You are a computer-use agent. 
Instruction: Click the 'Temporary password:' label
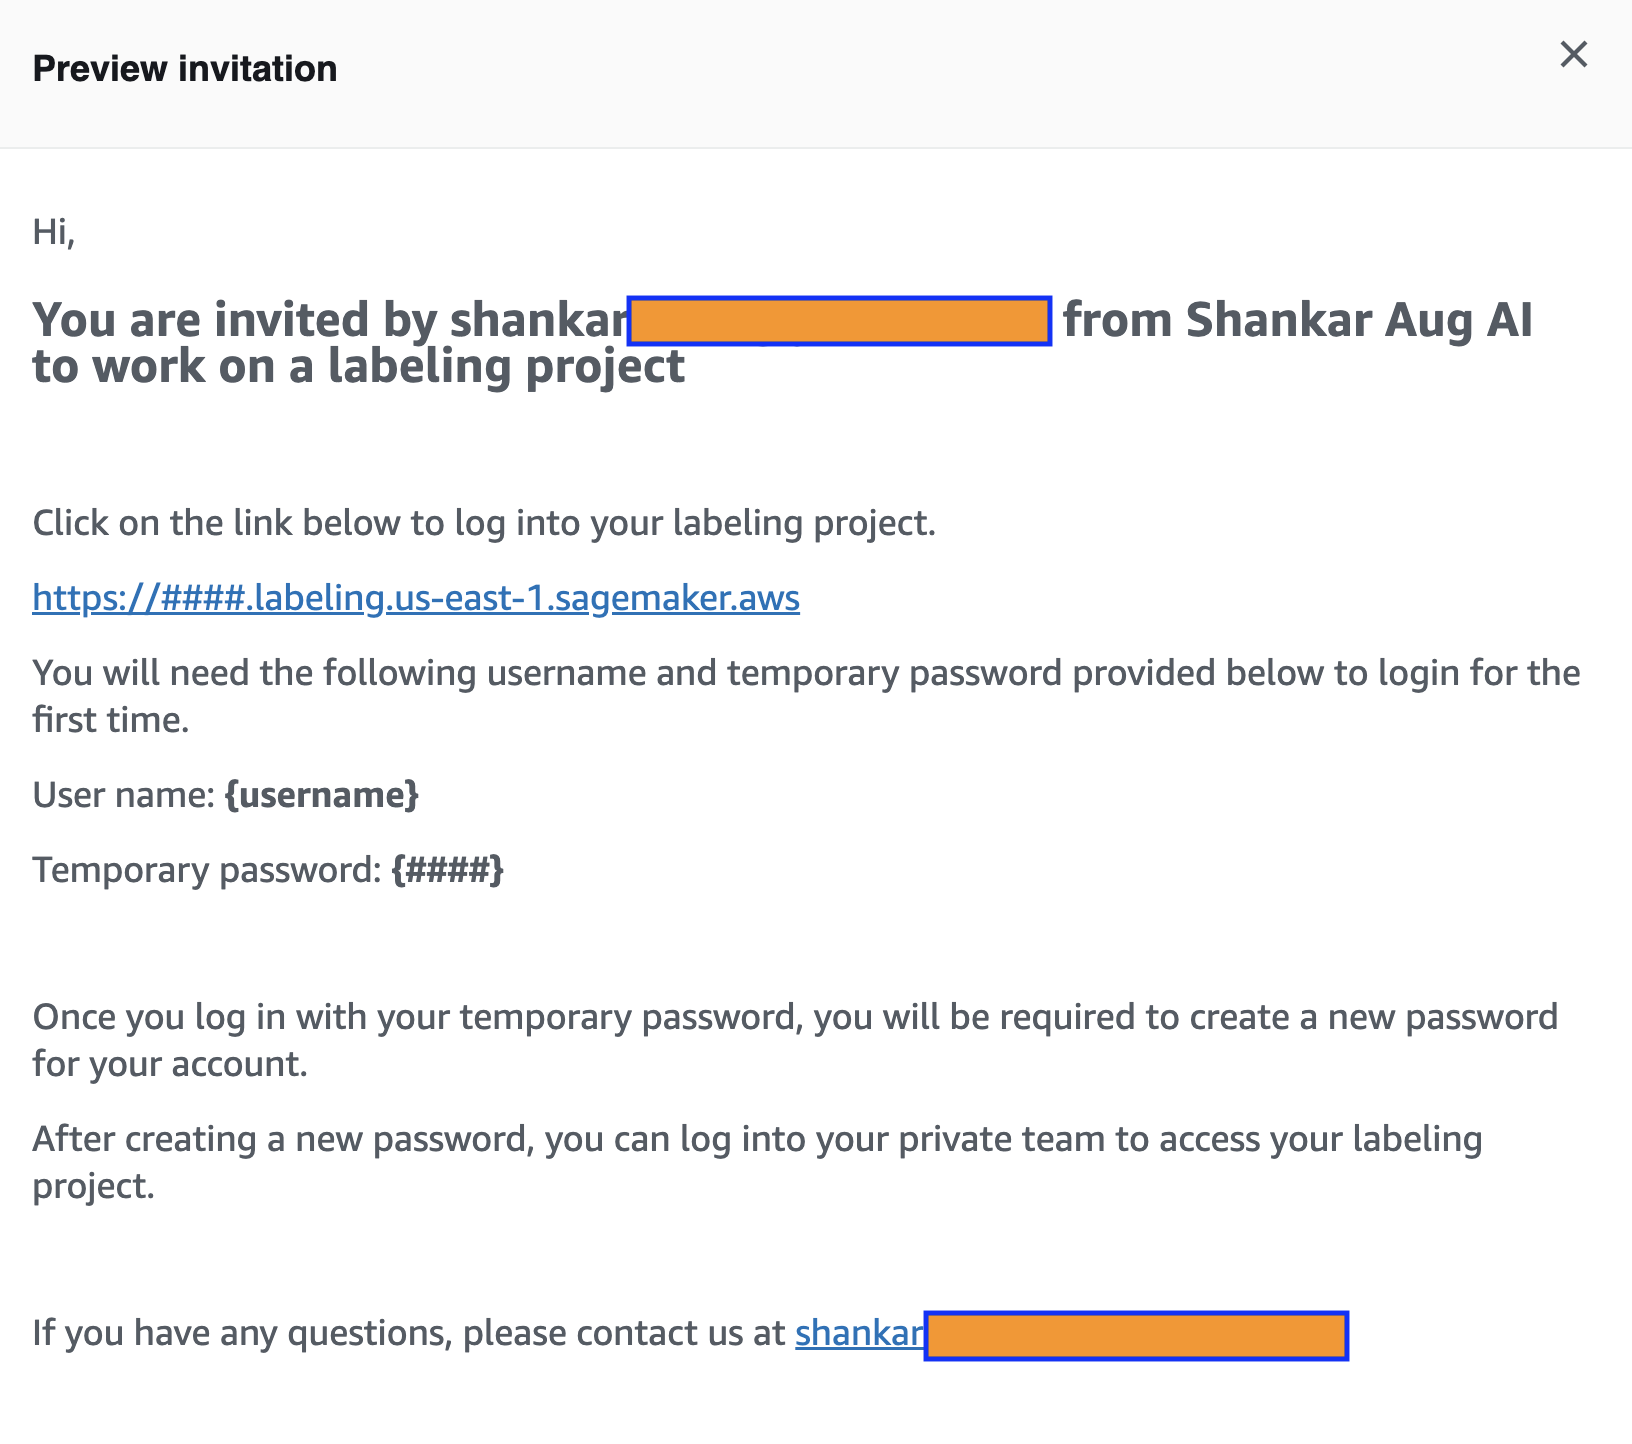pos(207,870)
